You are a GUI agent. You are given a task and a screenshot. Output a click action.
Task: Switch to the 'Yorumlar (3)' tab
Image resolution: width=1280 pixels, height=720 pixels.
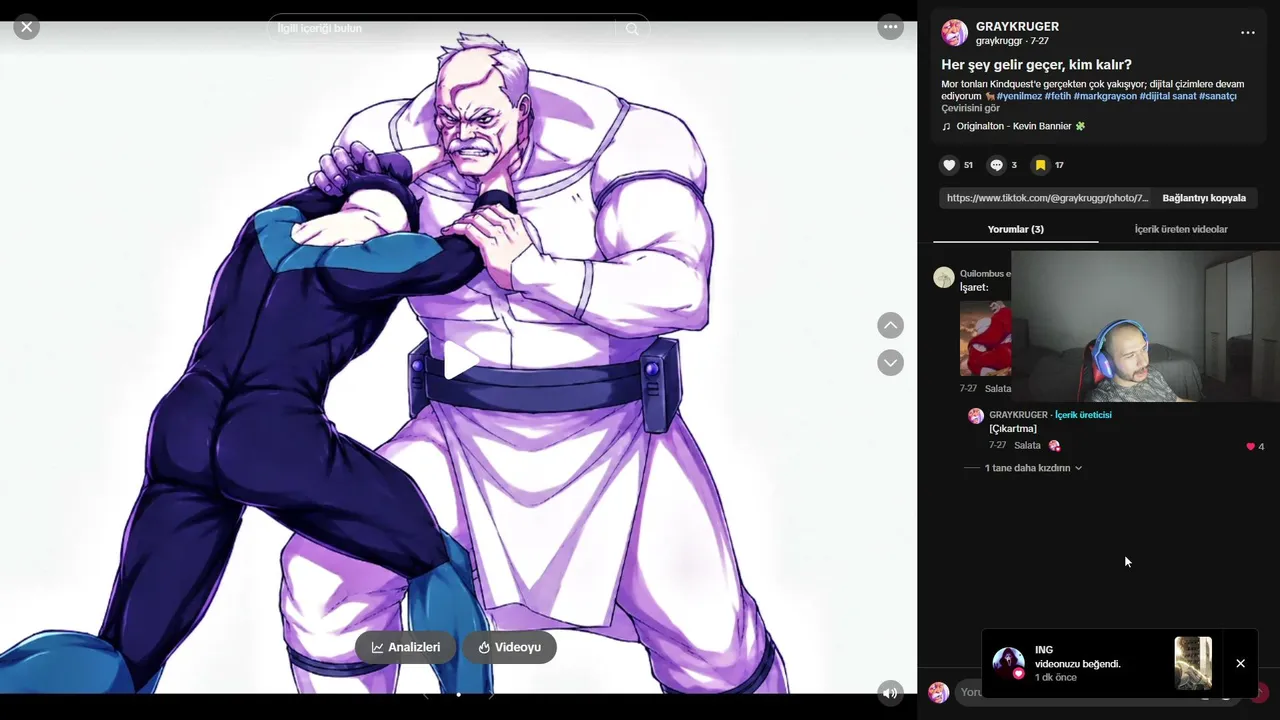[1015, 230]
